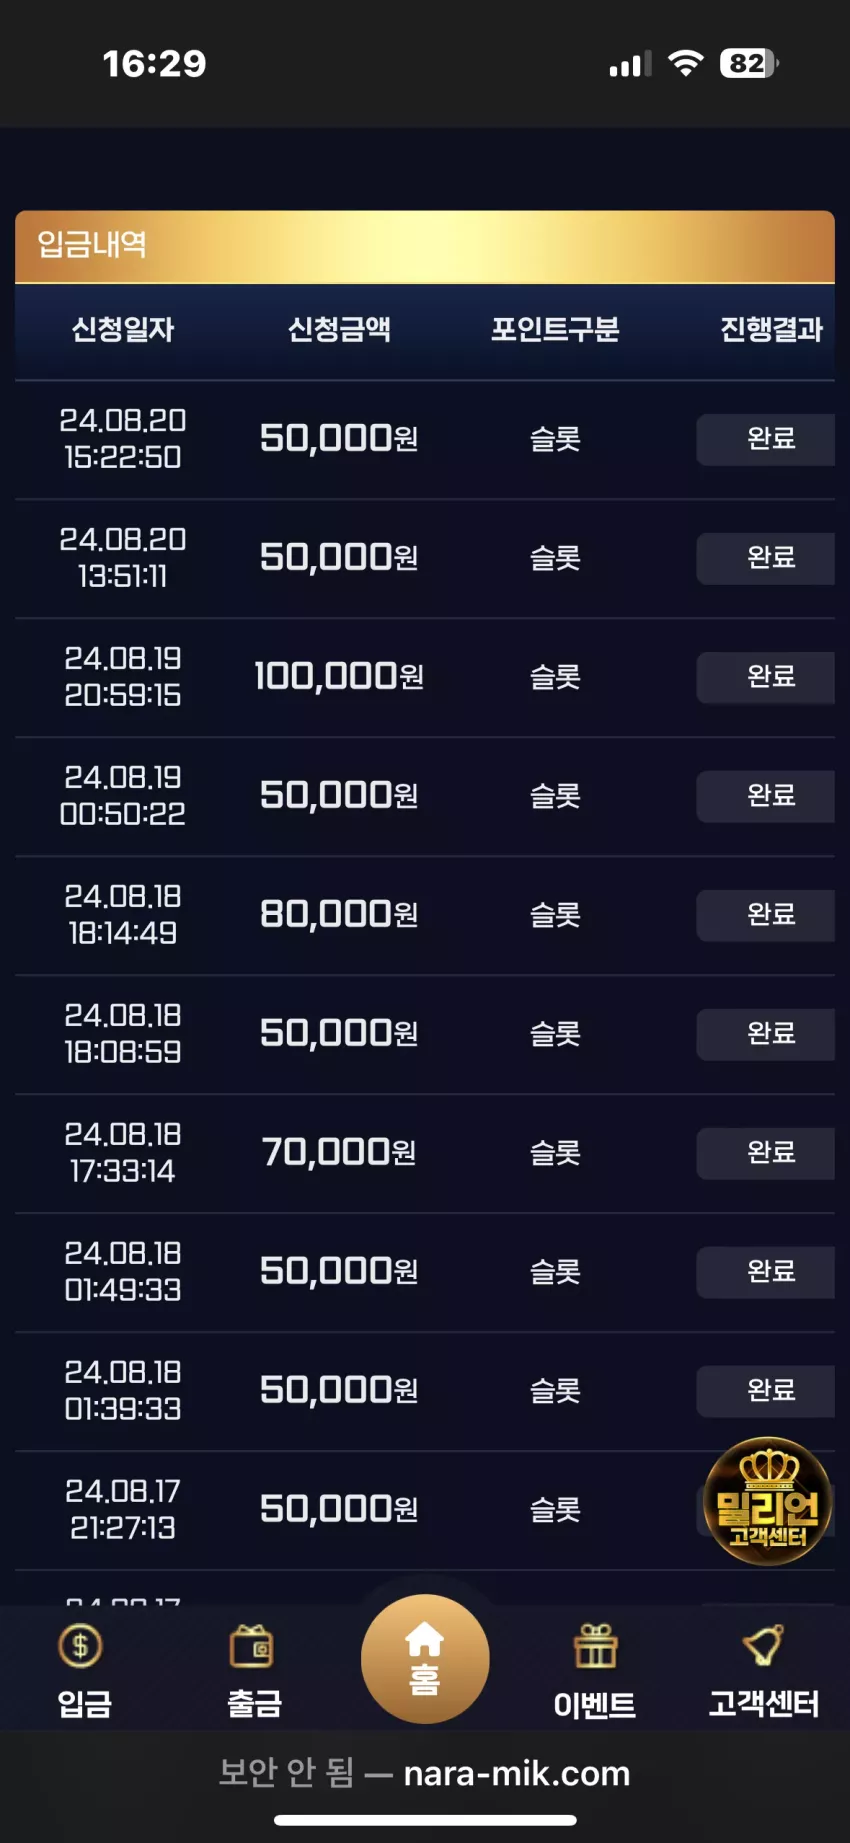Image resolution: width=850 pixels, height=1843 pixels.
Task: Tap the 고객센터 megaphone icon
Action: tap(763, 1645)
